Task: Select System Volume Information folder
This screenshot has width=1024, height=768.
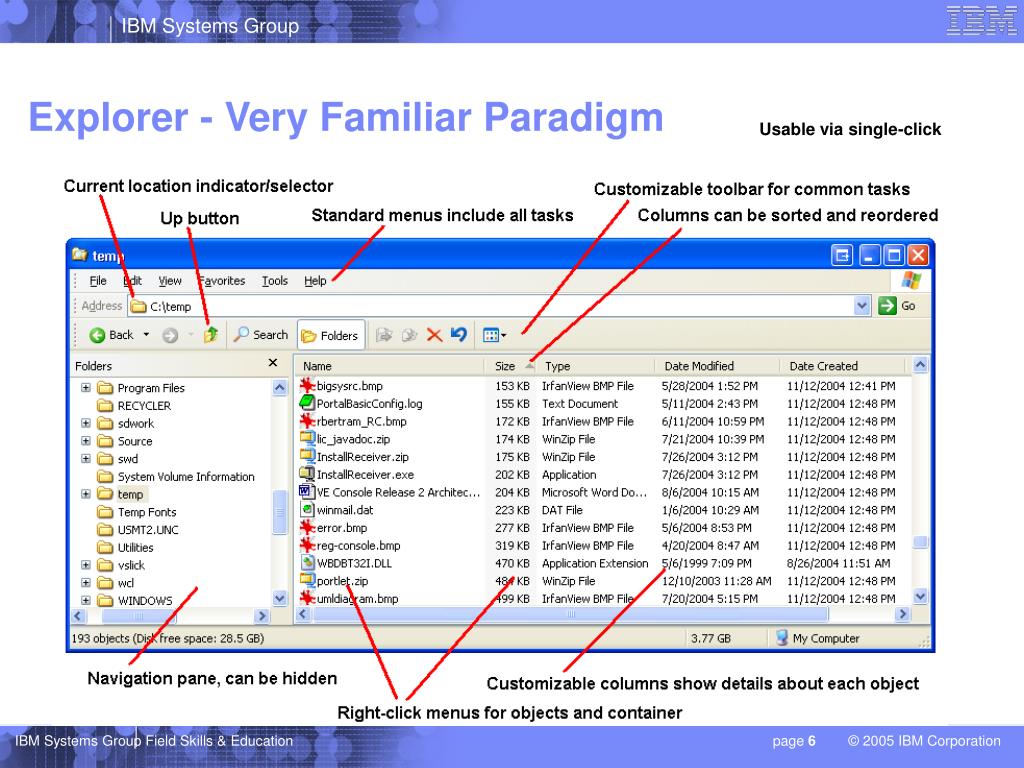Action: pos(176,477)
